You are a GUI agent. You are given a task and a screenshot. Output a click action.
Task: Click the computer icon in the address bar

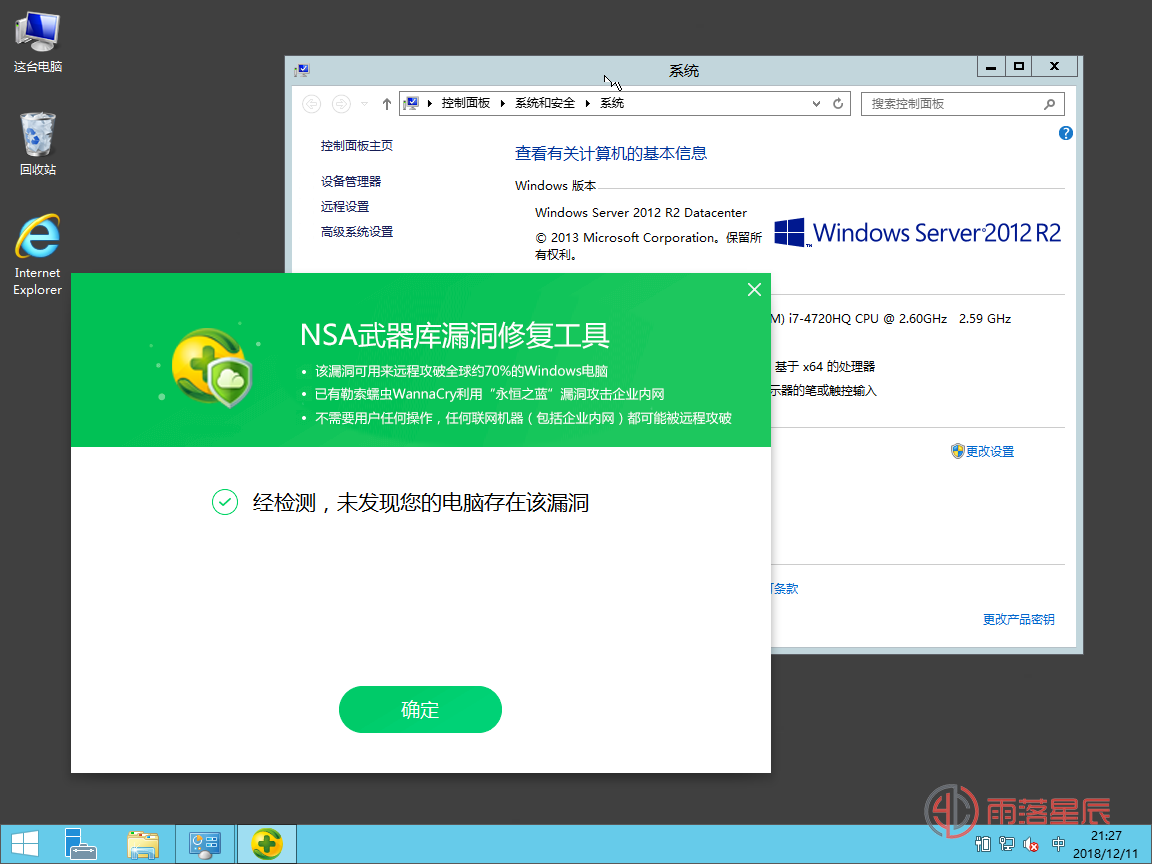pyautogui.click(x=411, y=104)
